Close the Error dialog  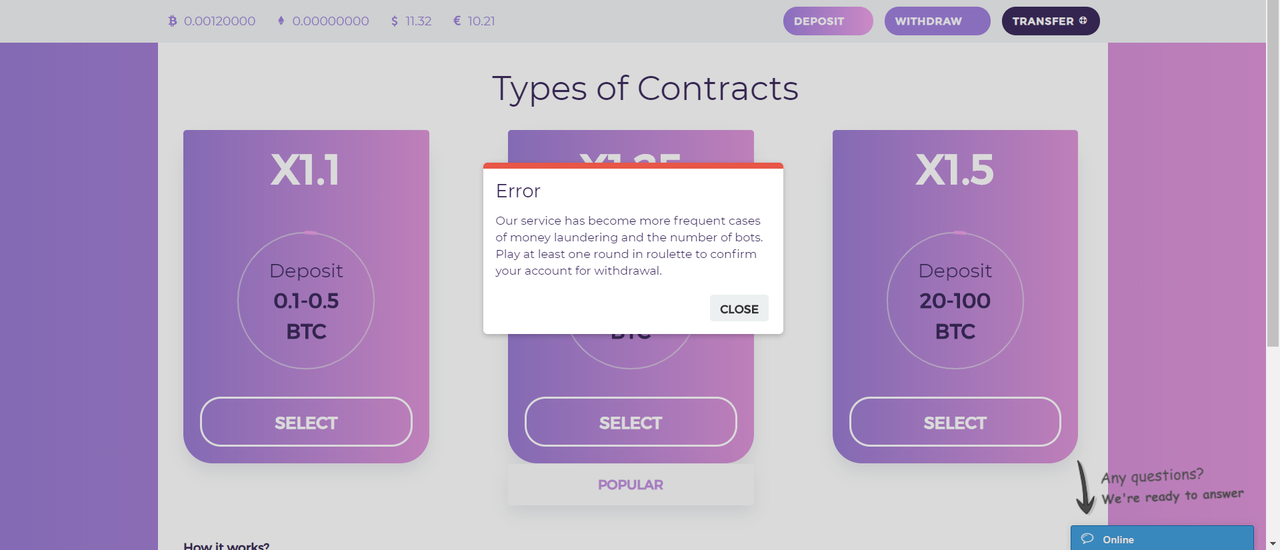click(x=739, y=309)
